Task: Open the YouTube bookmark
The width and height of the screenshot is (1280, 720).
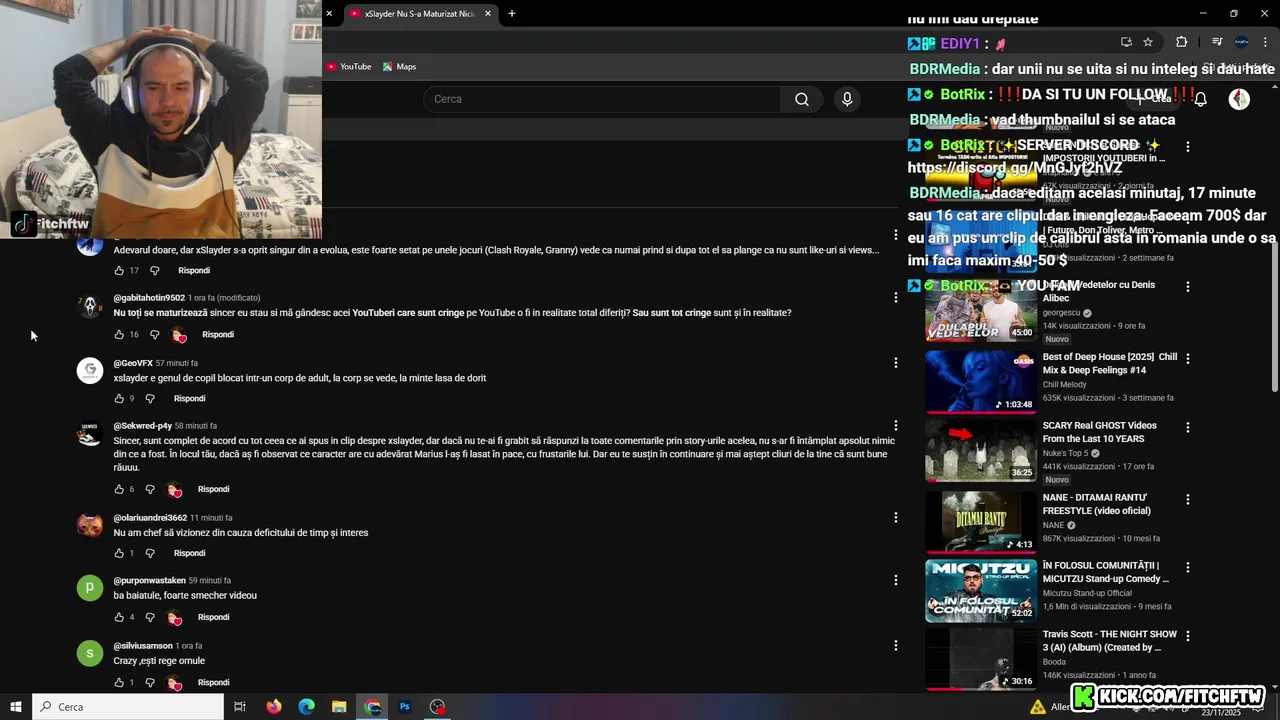Action: (x=349, y=67)
